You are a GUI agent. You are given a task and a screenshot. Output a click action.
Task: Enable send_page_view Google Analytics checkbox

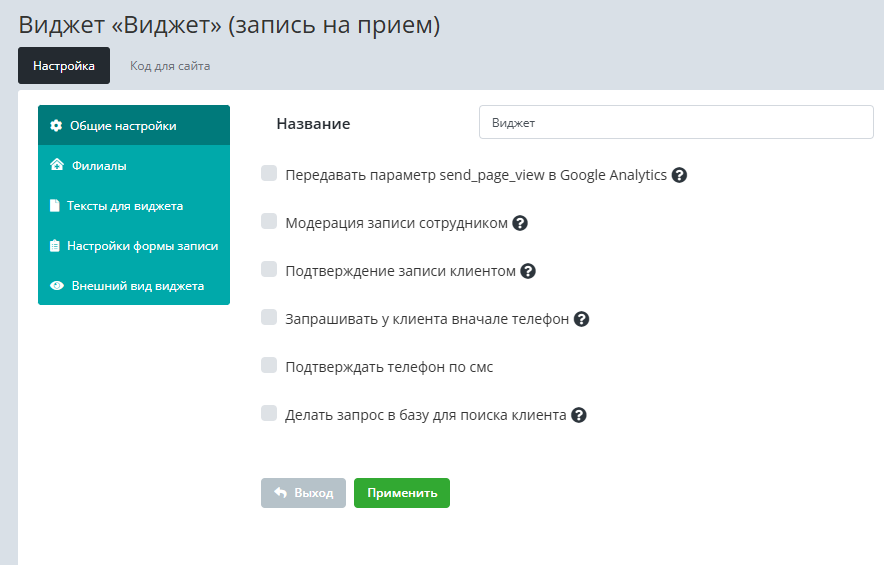(269, 173)
